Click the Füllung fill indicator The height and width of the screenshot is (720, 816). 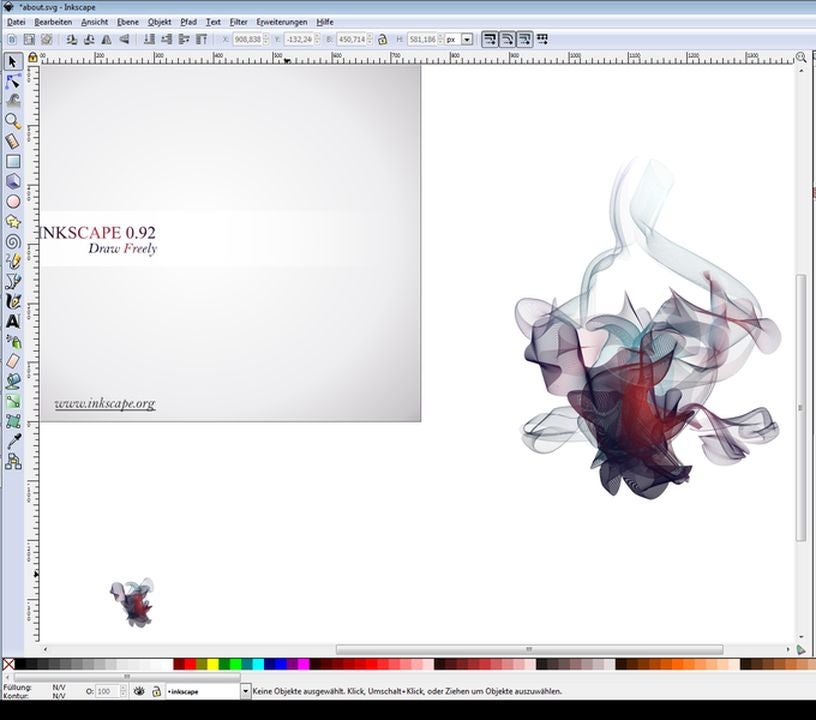pos(59,687)
